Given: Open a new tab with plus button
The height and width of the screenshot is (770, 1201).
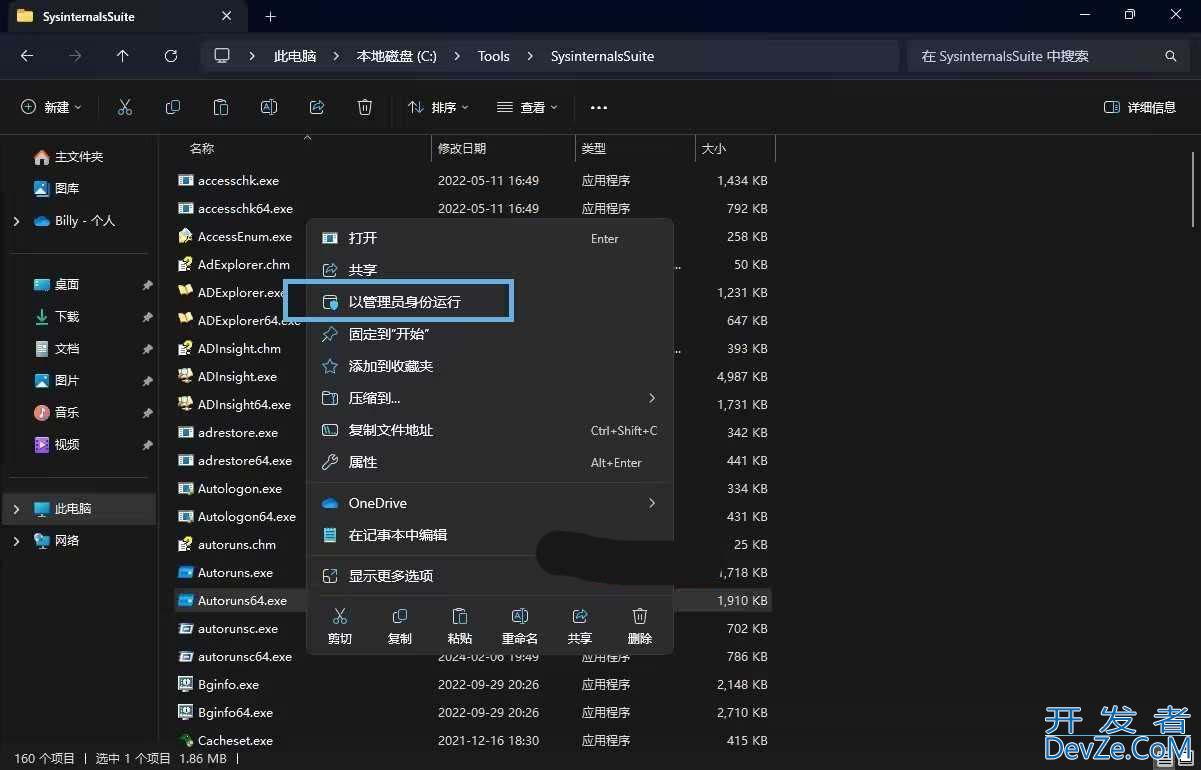Looking at the screenshot, I should pyautogui.click(x=270, y=16).
